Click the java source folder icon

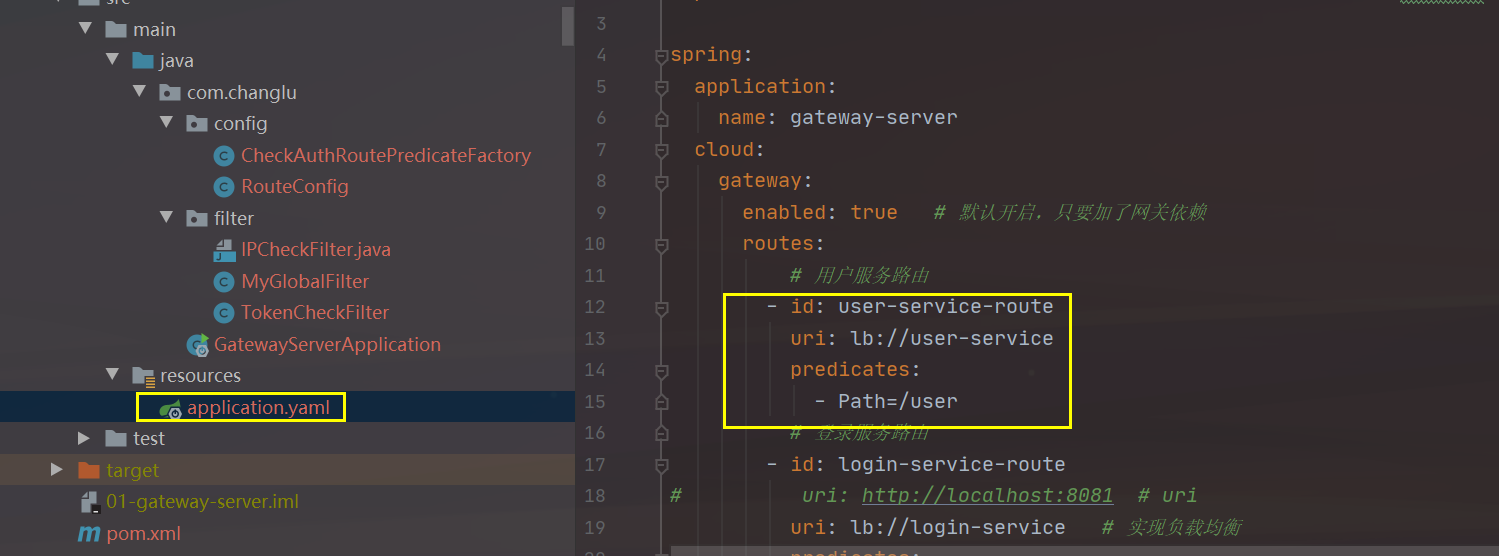click(x=143, y=61)
